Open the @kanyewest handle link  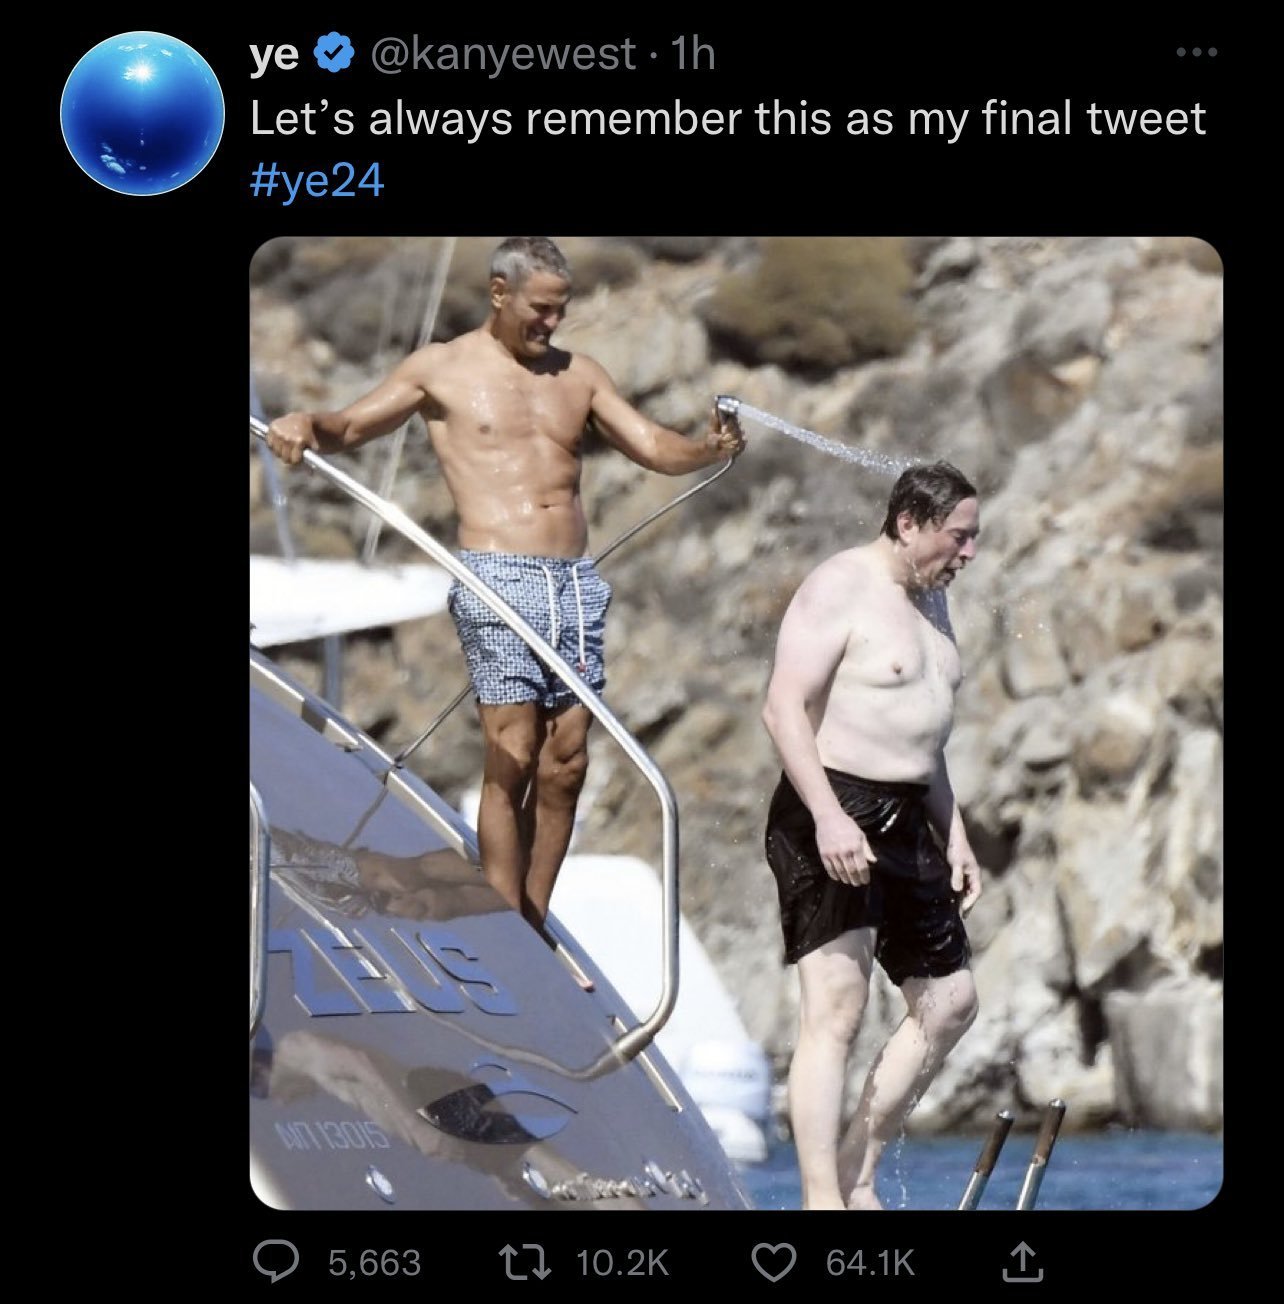click(x=501, y=54)
